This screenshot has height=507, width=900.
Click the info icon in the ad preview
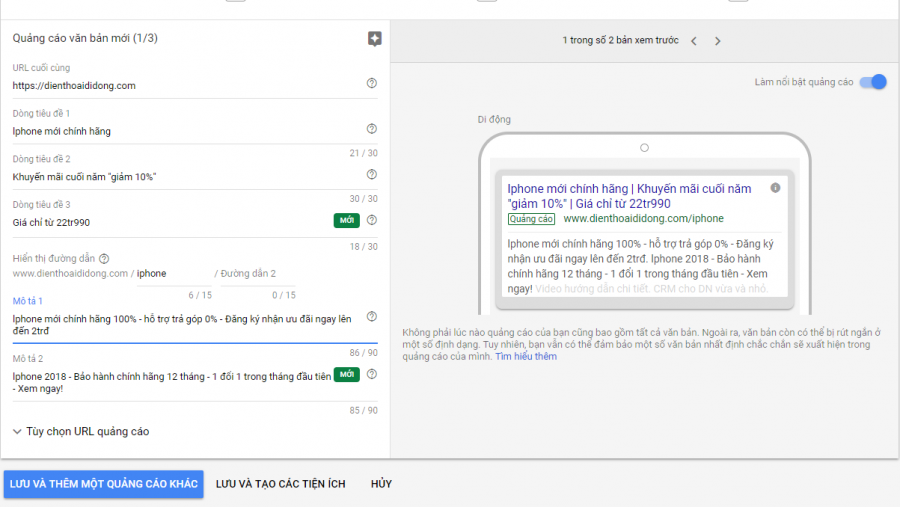click(x=775, y=188)
